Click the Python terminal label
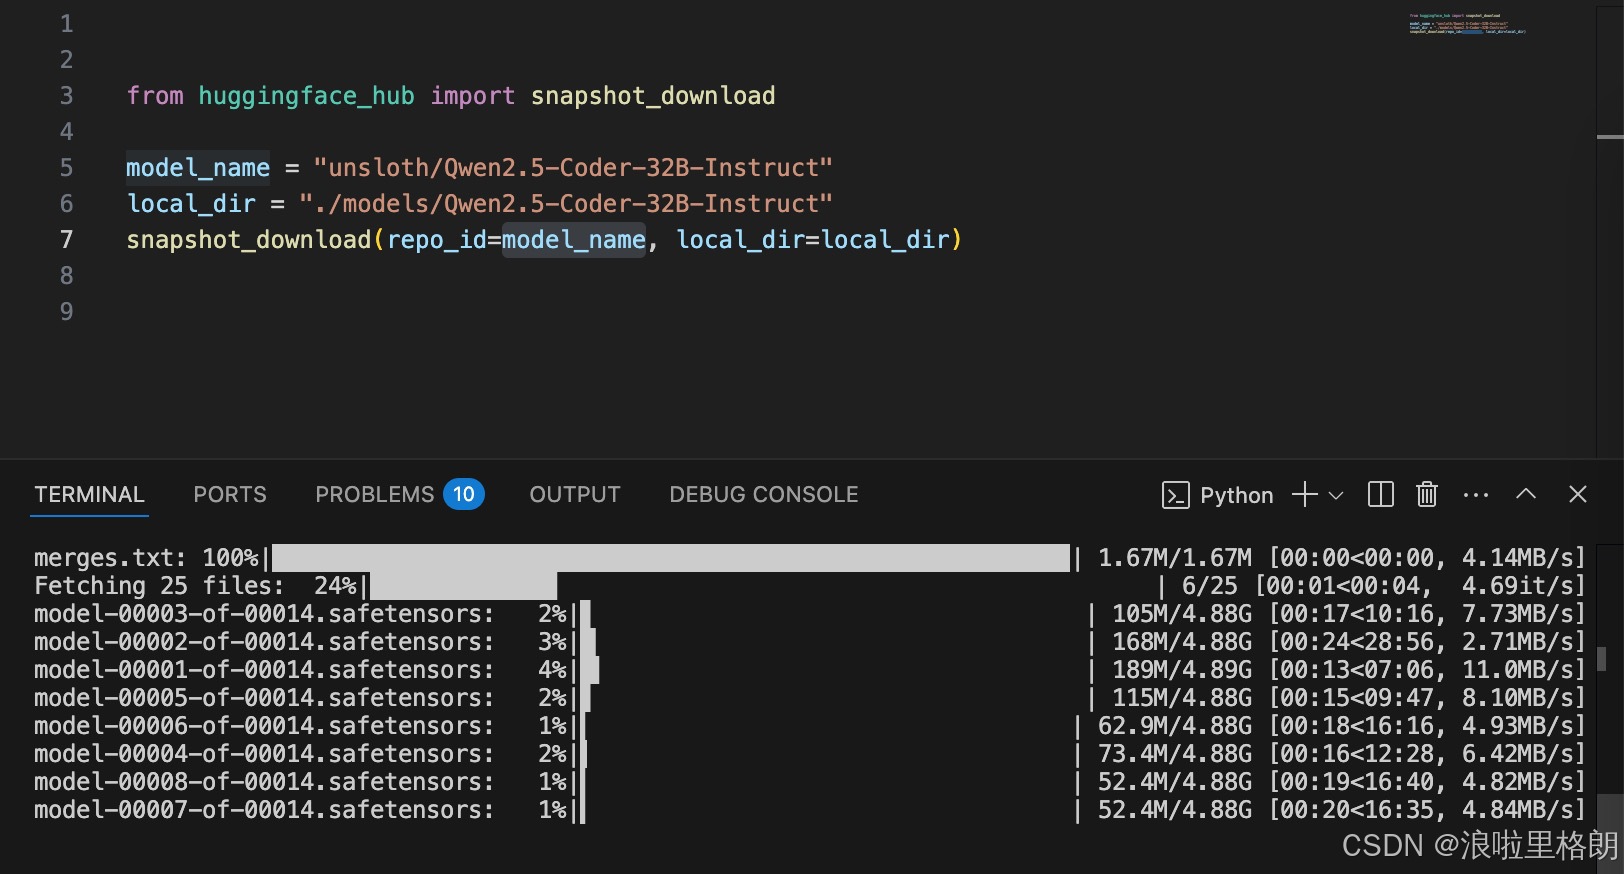This screenshot has width=1624, height=874. pyautogui.click(x=1237, y=495)
